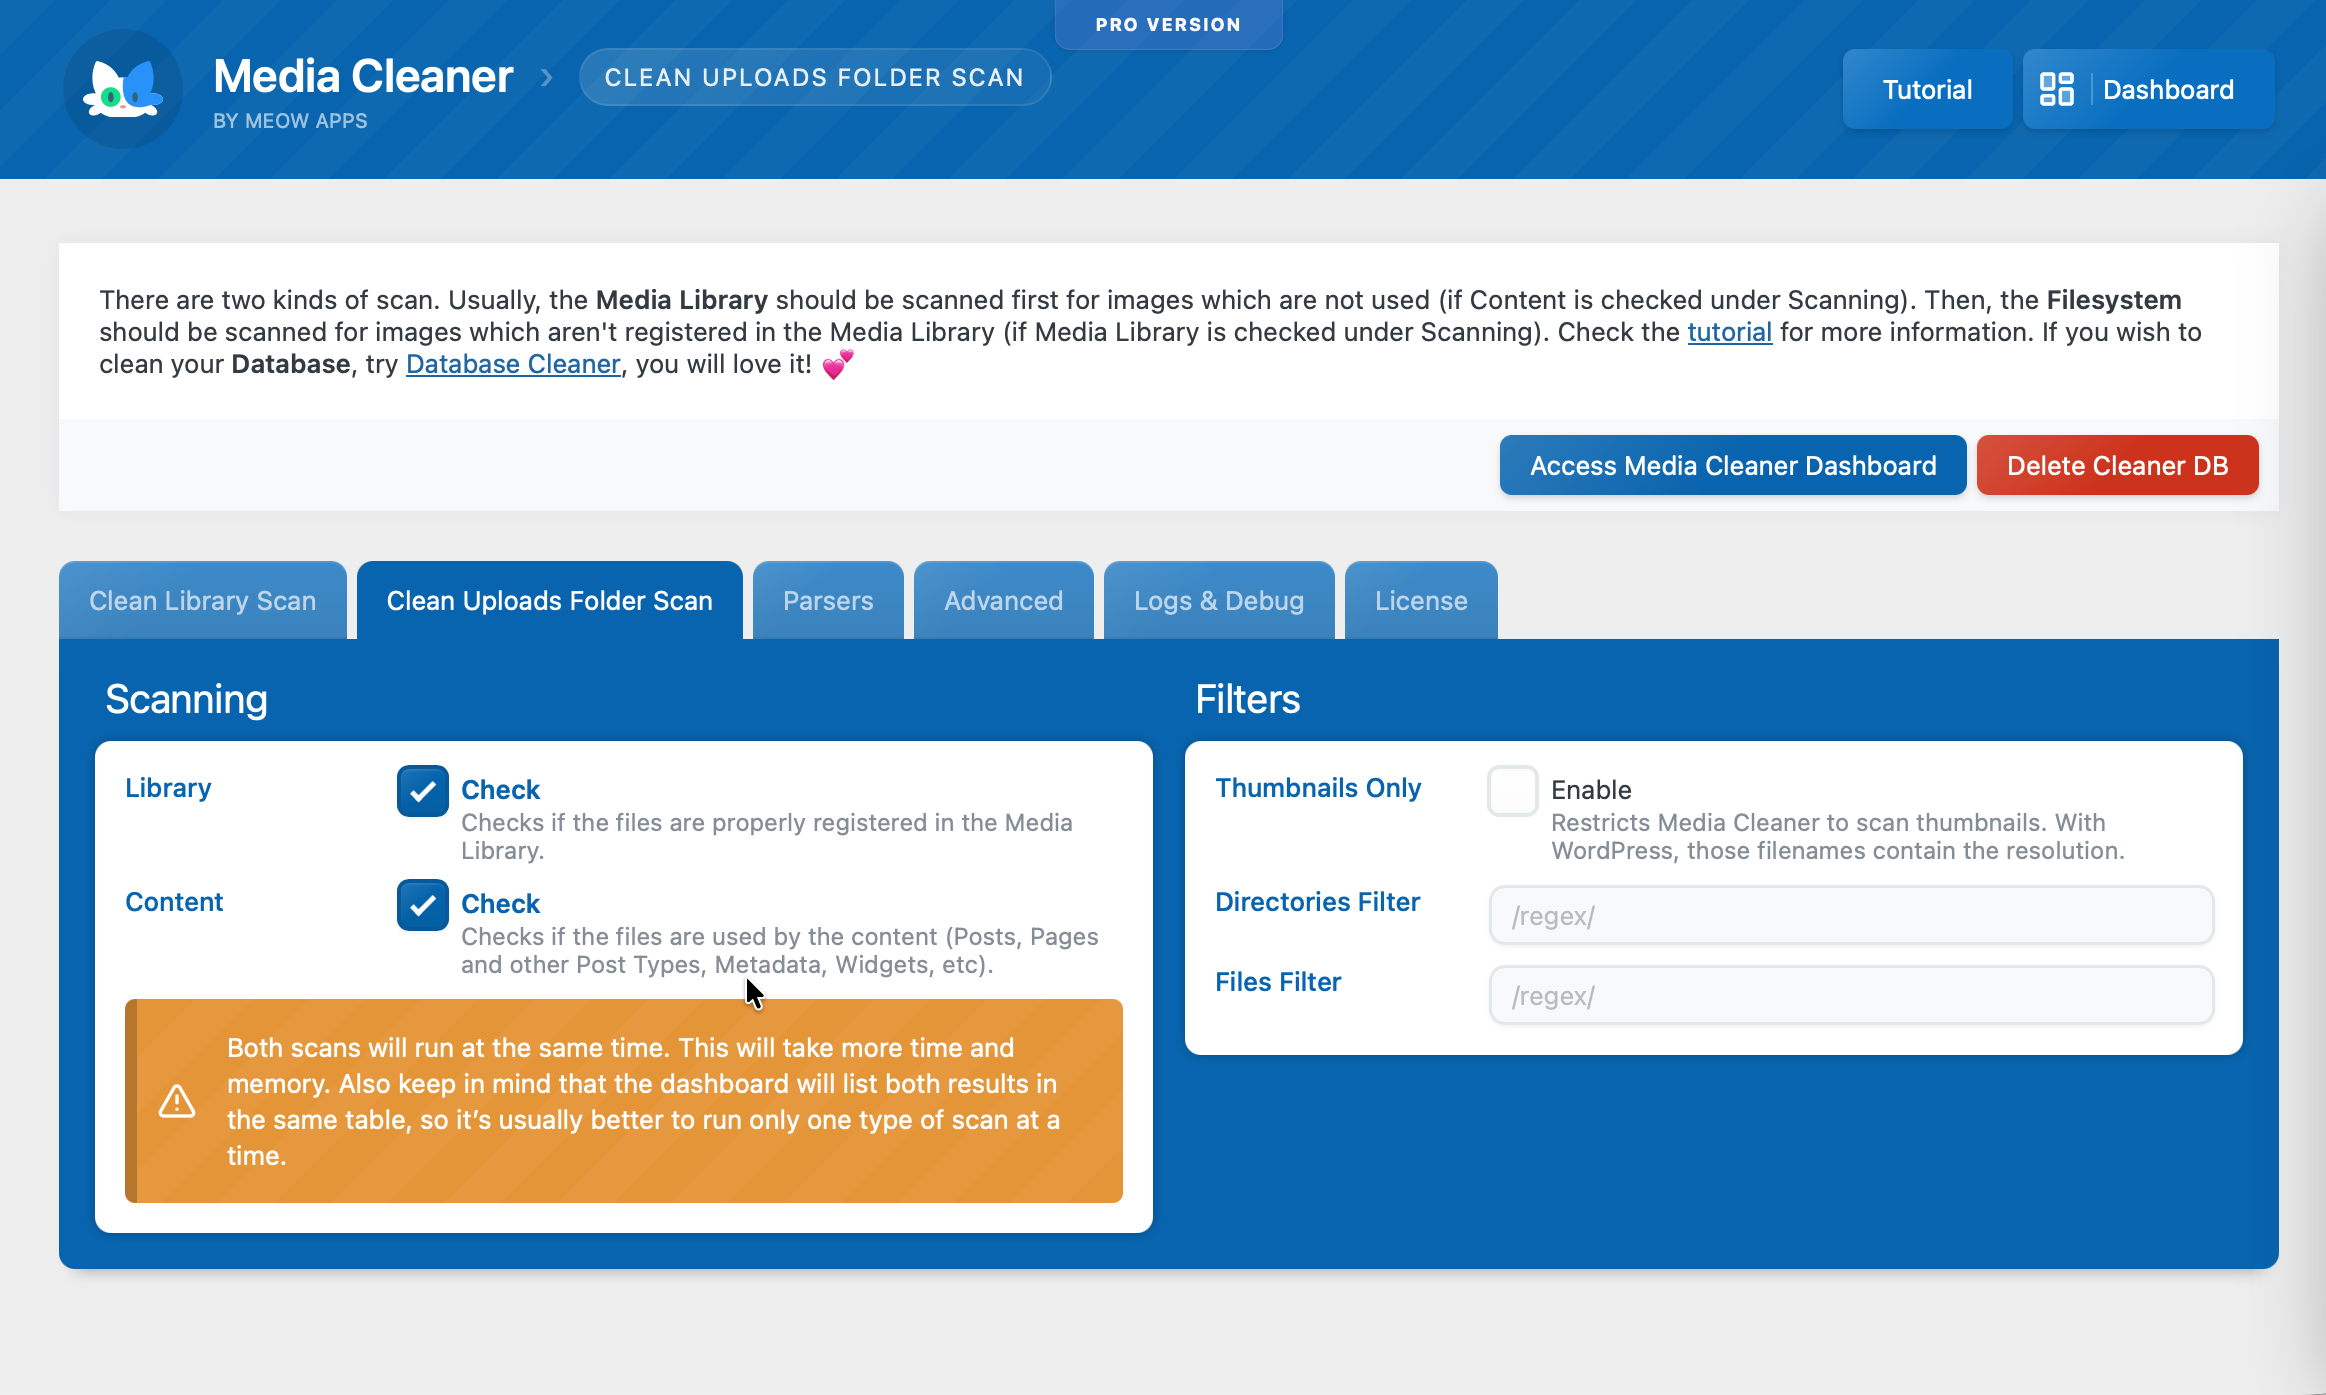Viewport: 2326px width, 1395px height.
Task: Open the tutorial hyperlink in the description
Action: (x=1729, y=332)
